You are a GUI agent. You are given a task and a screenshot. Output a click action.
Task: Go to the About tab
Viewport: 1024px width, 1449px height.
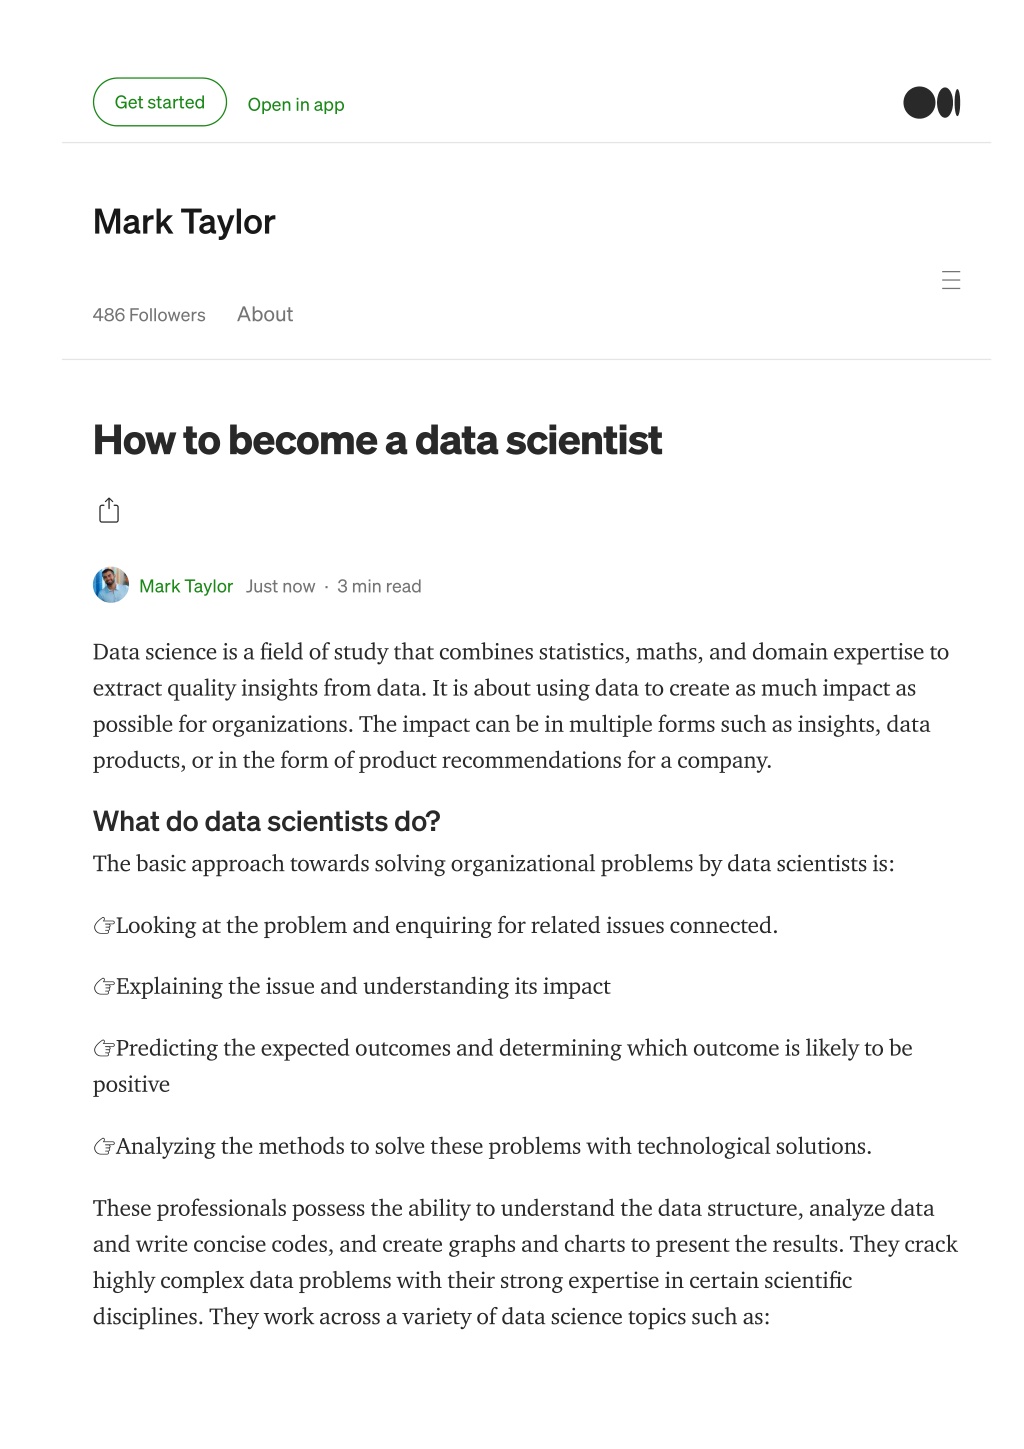(x=265, y=314)
